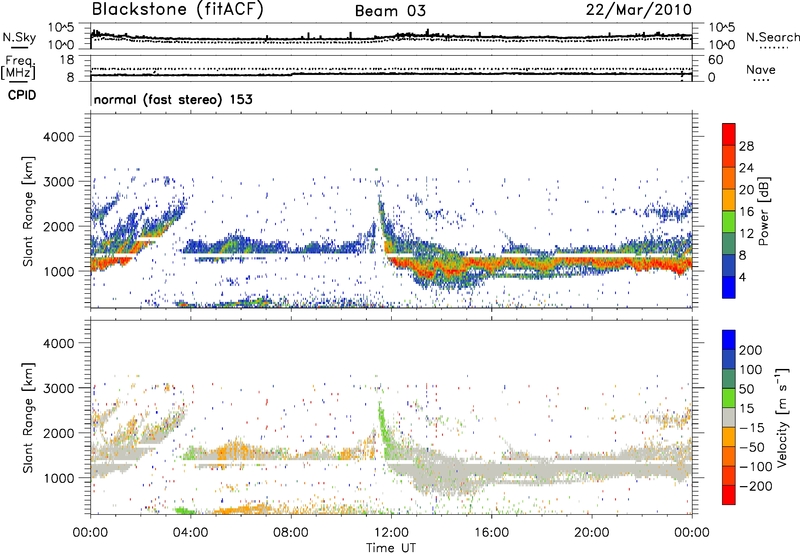Click the "N.Sky" legend label
This screenshot has width=800, height=554.
coord(19,37)
